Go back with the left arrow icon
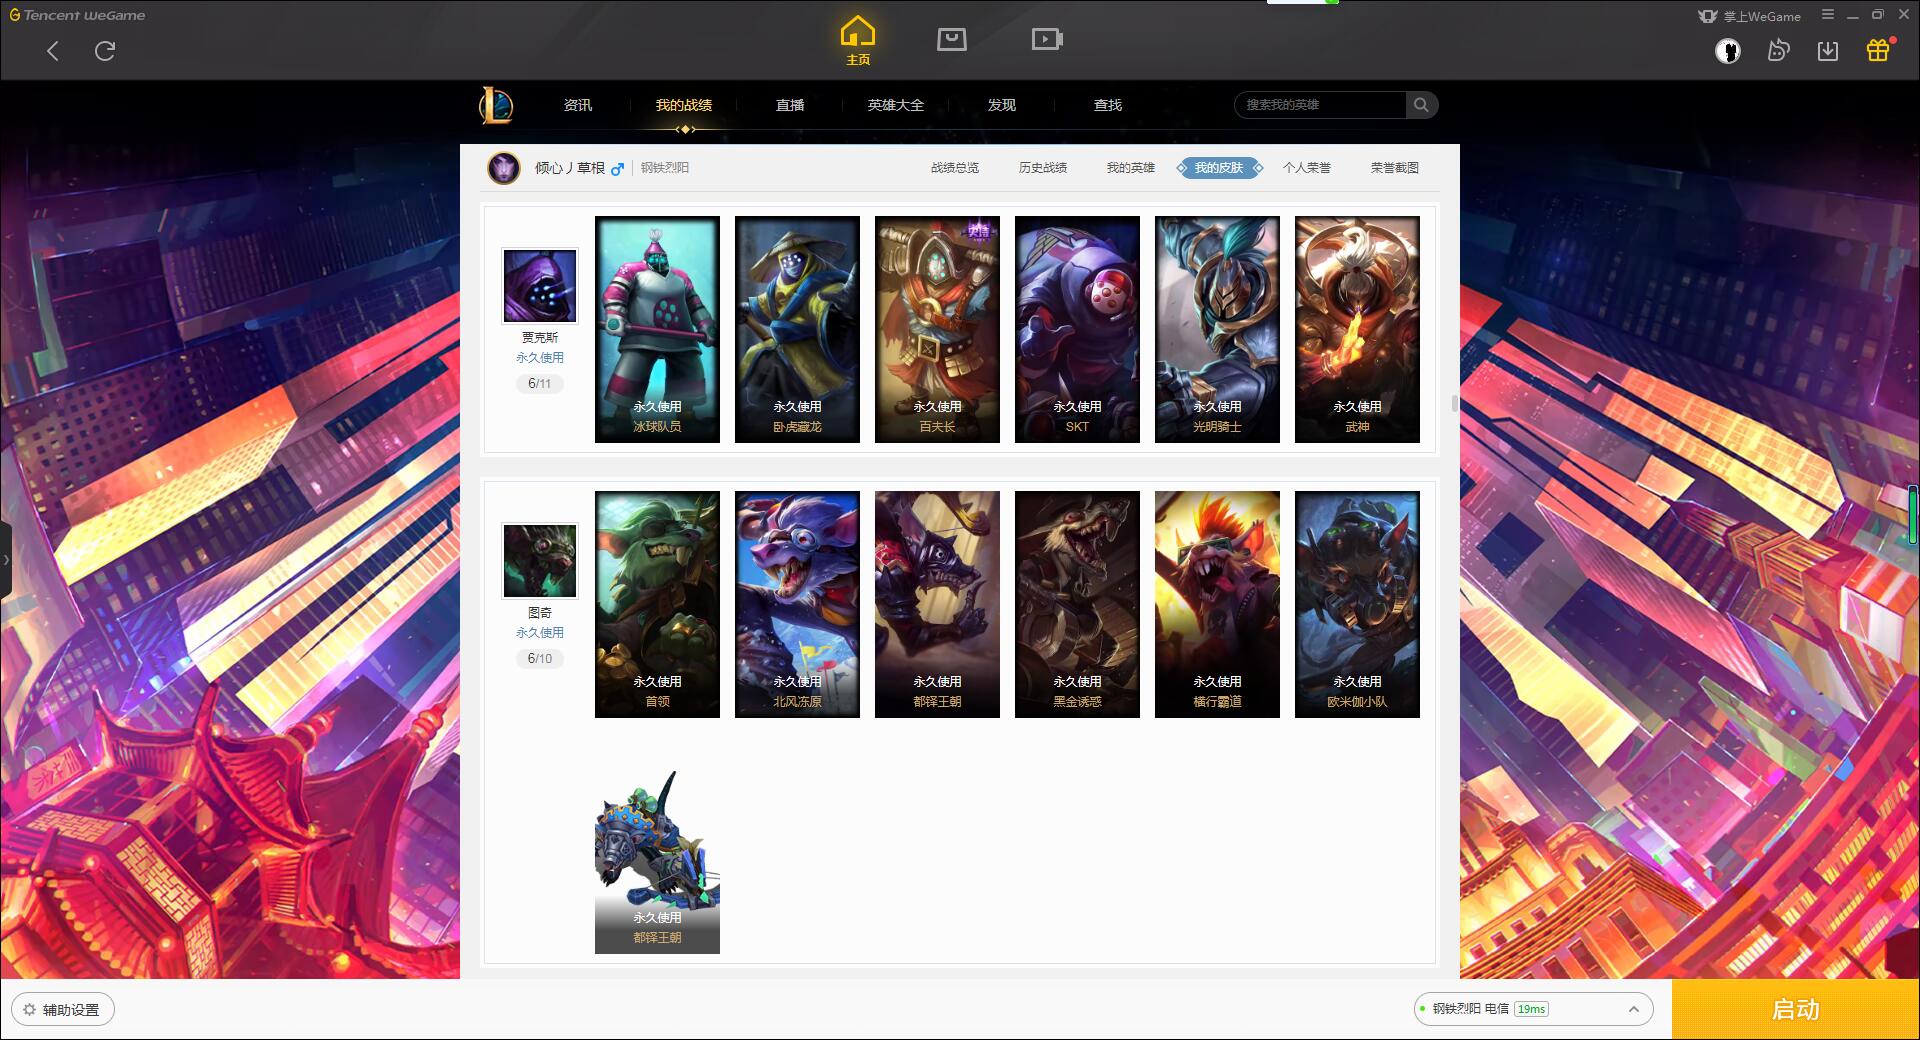Screen dimensions: 1920x1040 point(53,51)
